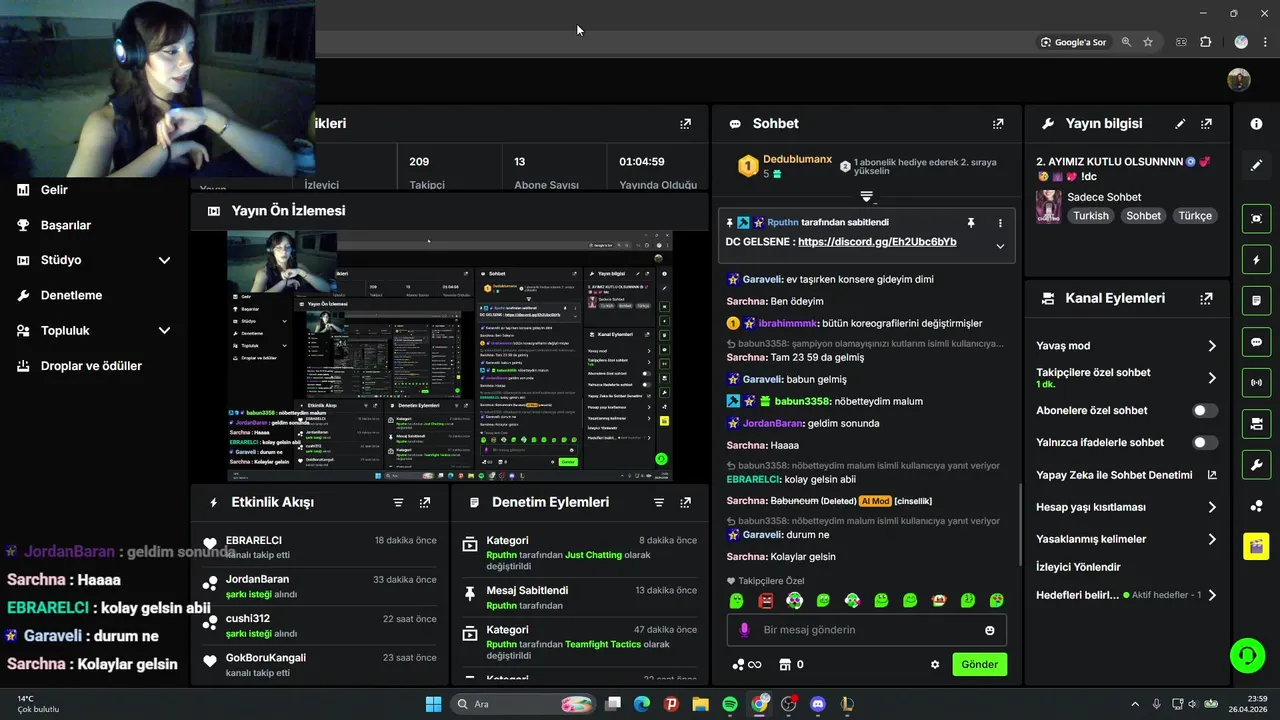Click cushi312 in the activity feed

click(x=248, y=618)
